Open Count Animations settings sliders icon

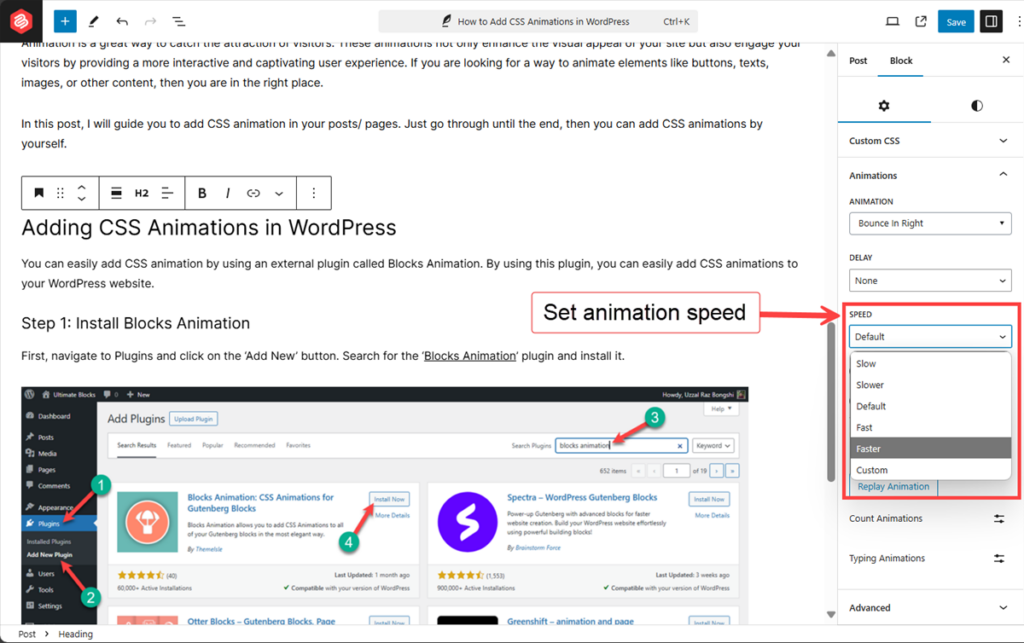[999, 518]
